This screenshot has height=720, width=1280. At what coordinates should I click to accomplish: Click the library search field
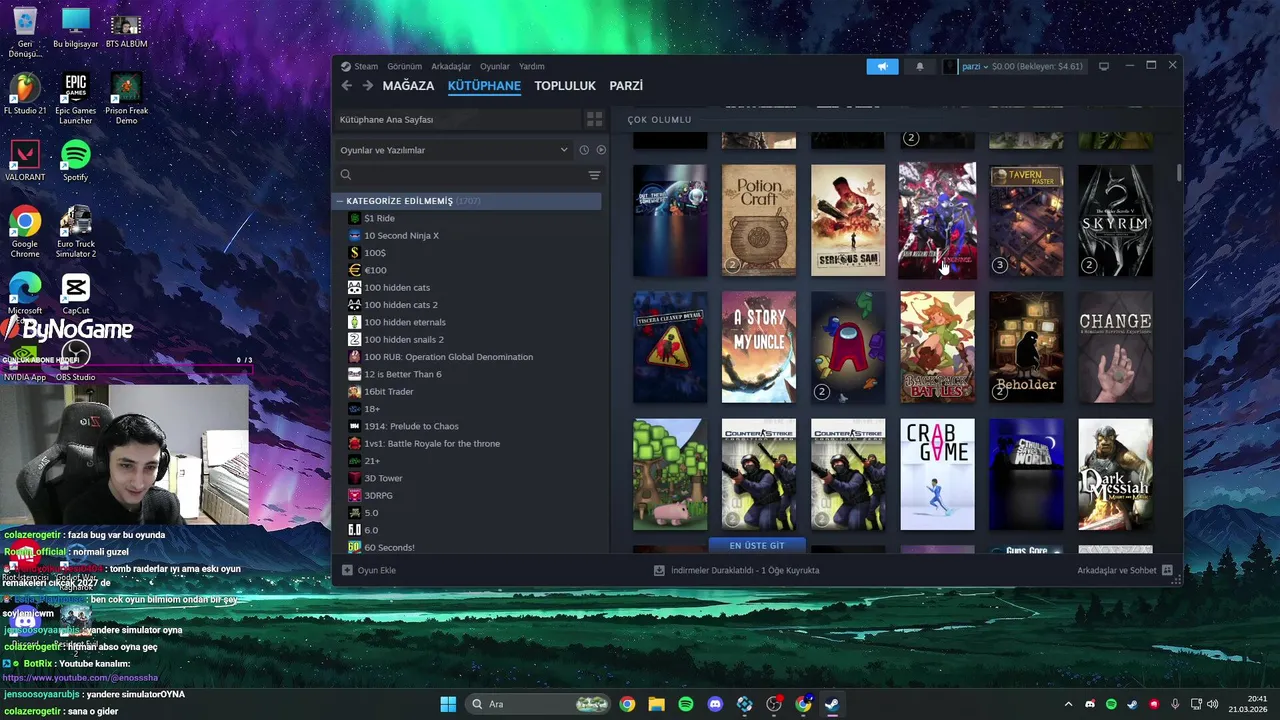460,175
